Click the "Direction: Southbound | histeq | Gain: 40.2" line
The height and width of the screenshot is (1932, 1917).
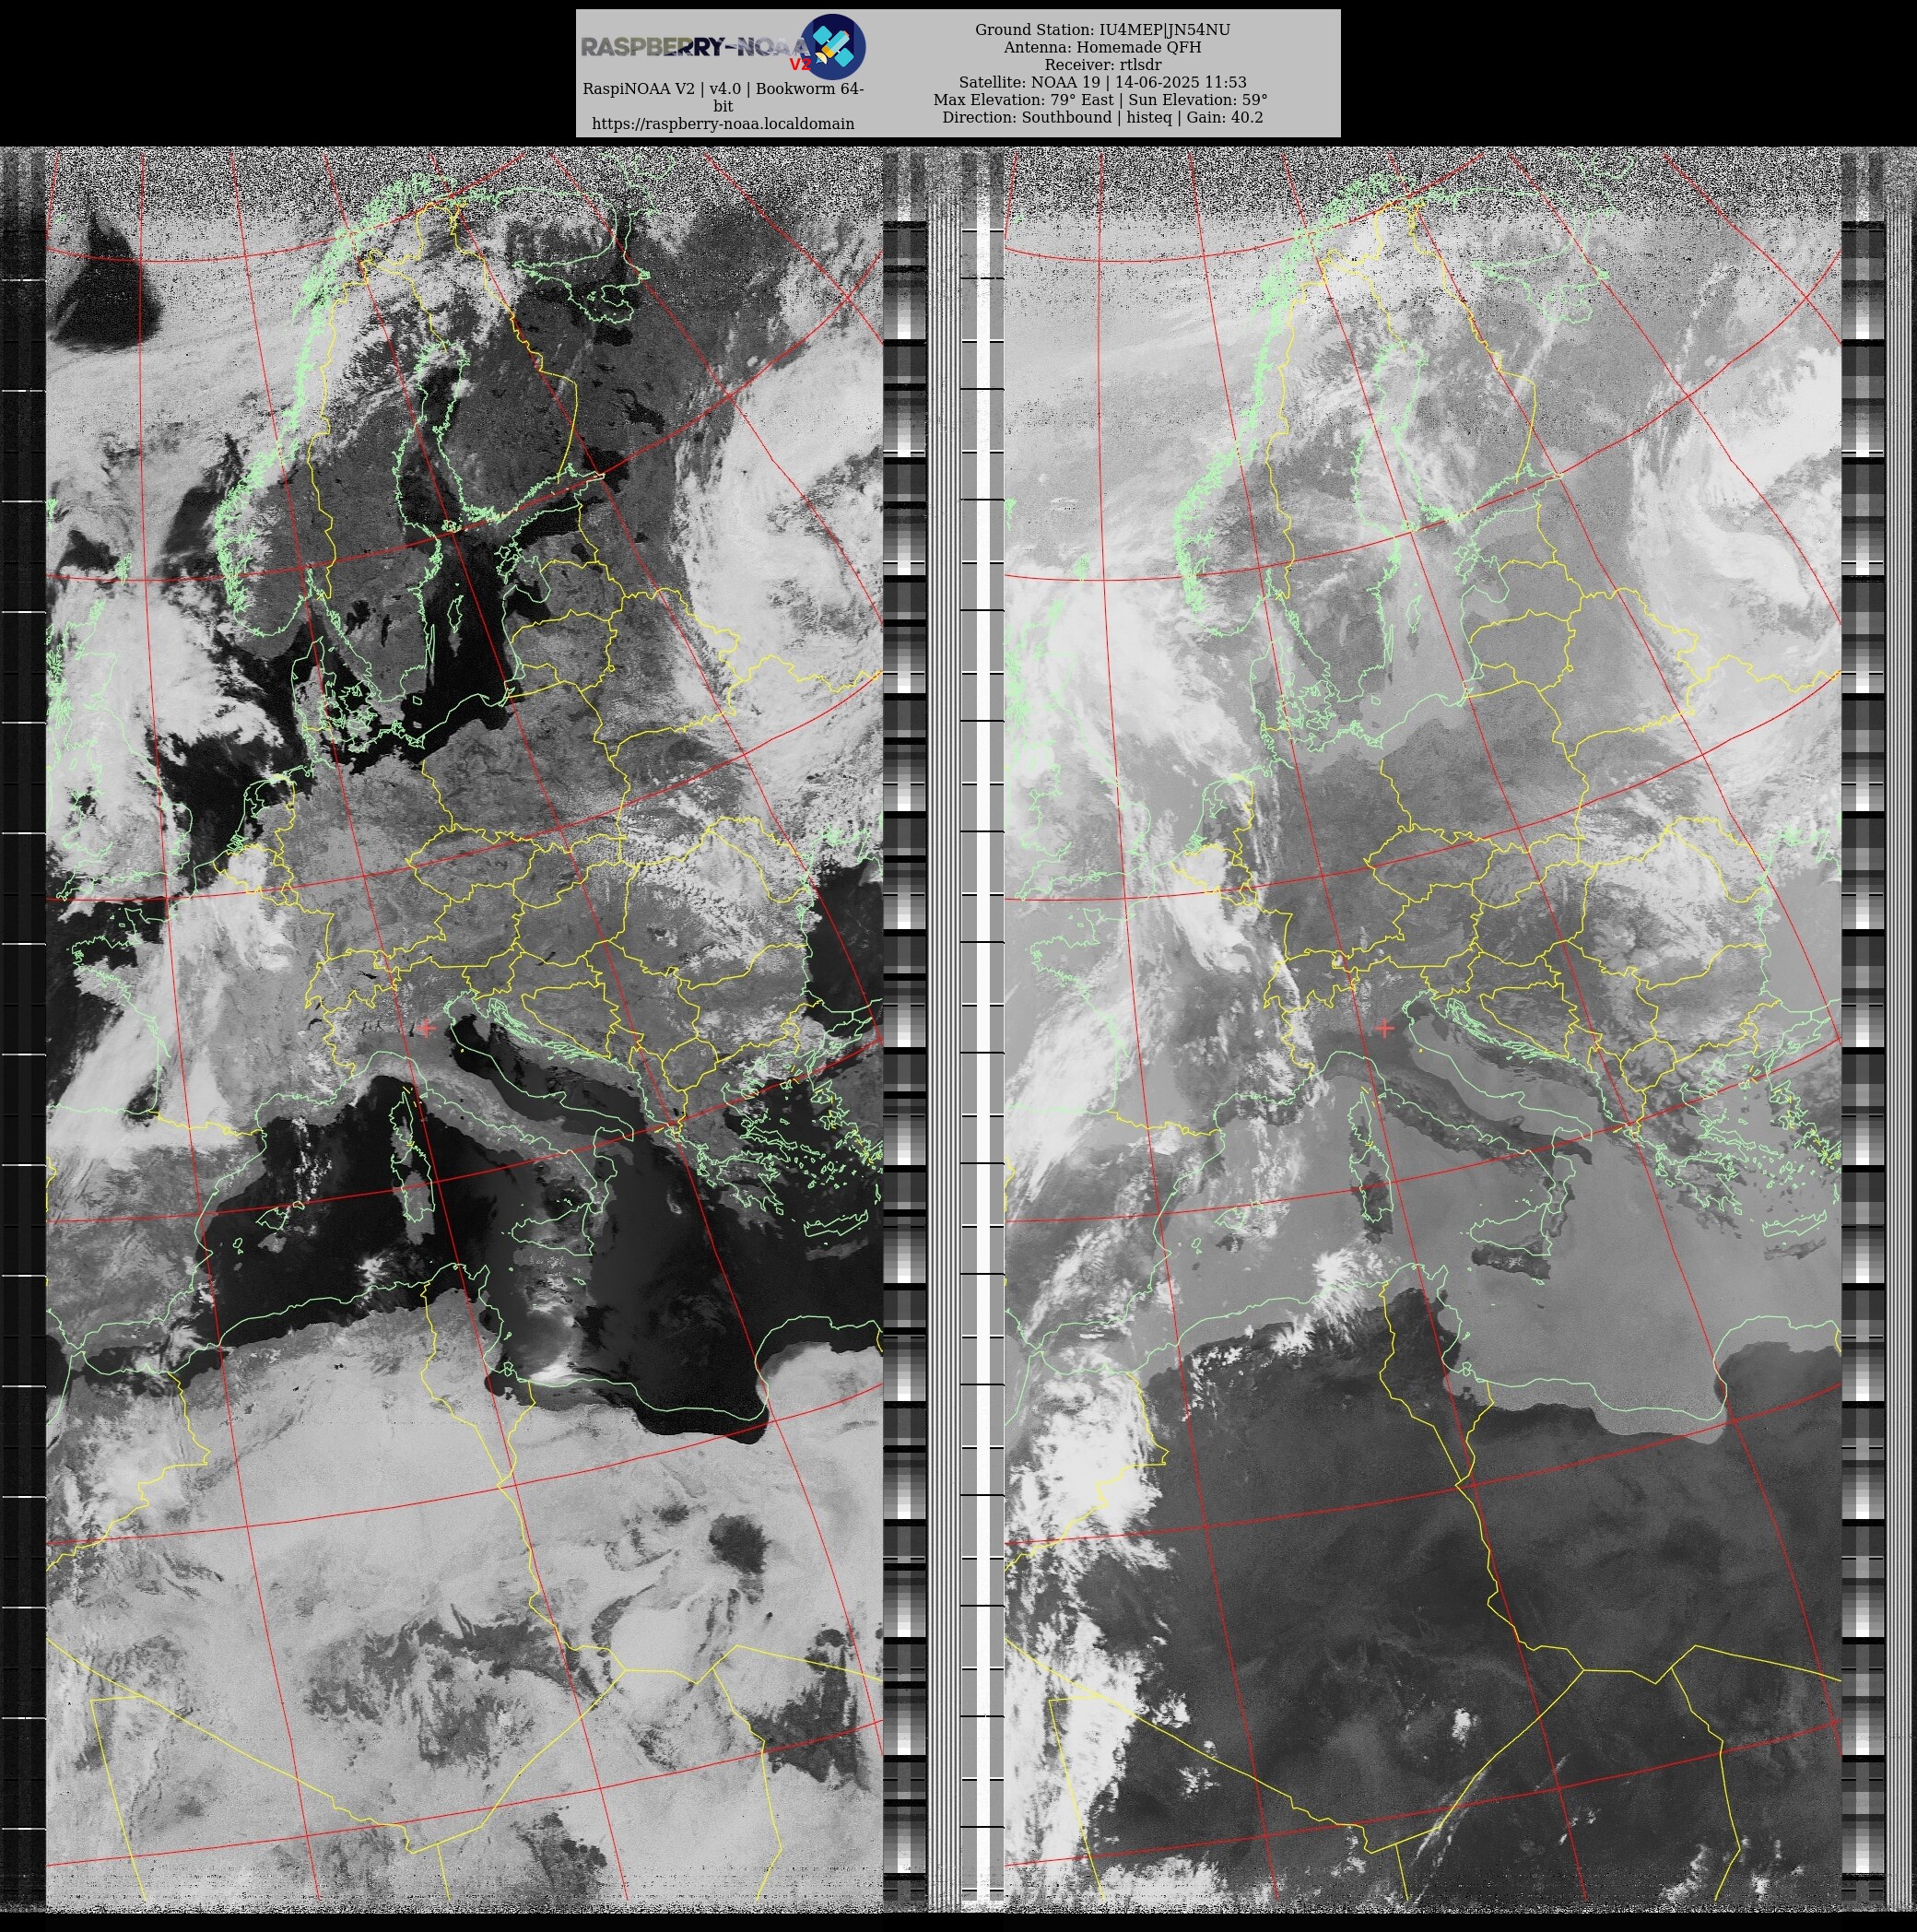1102,117
